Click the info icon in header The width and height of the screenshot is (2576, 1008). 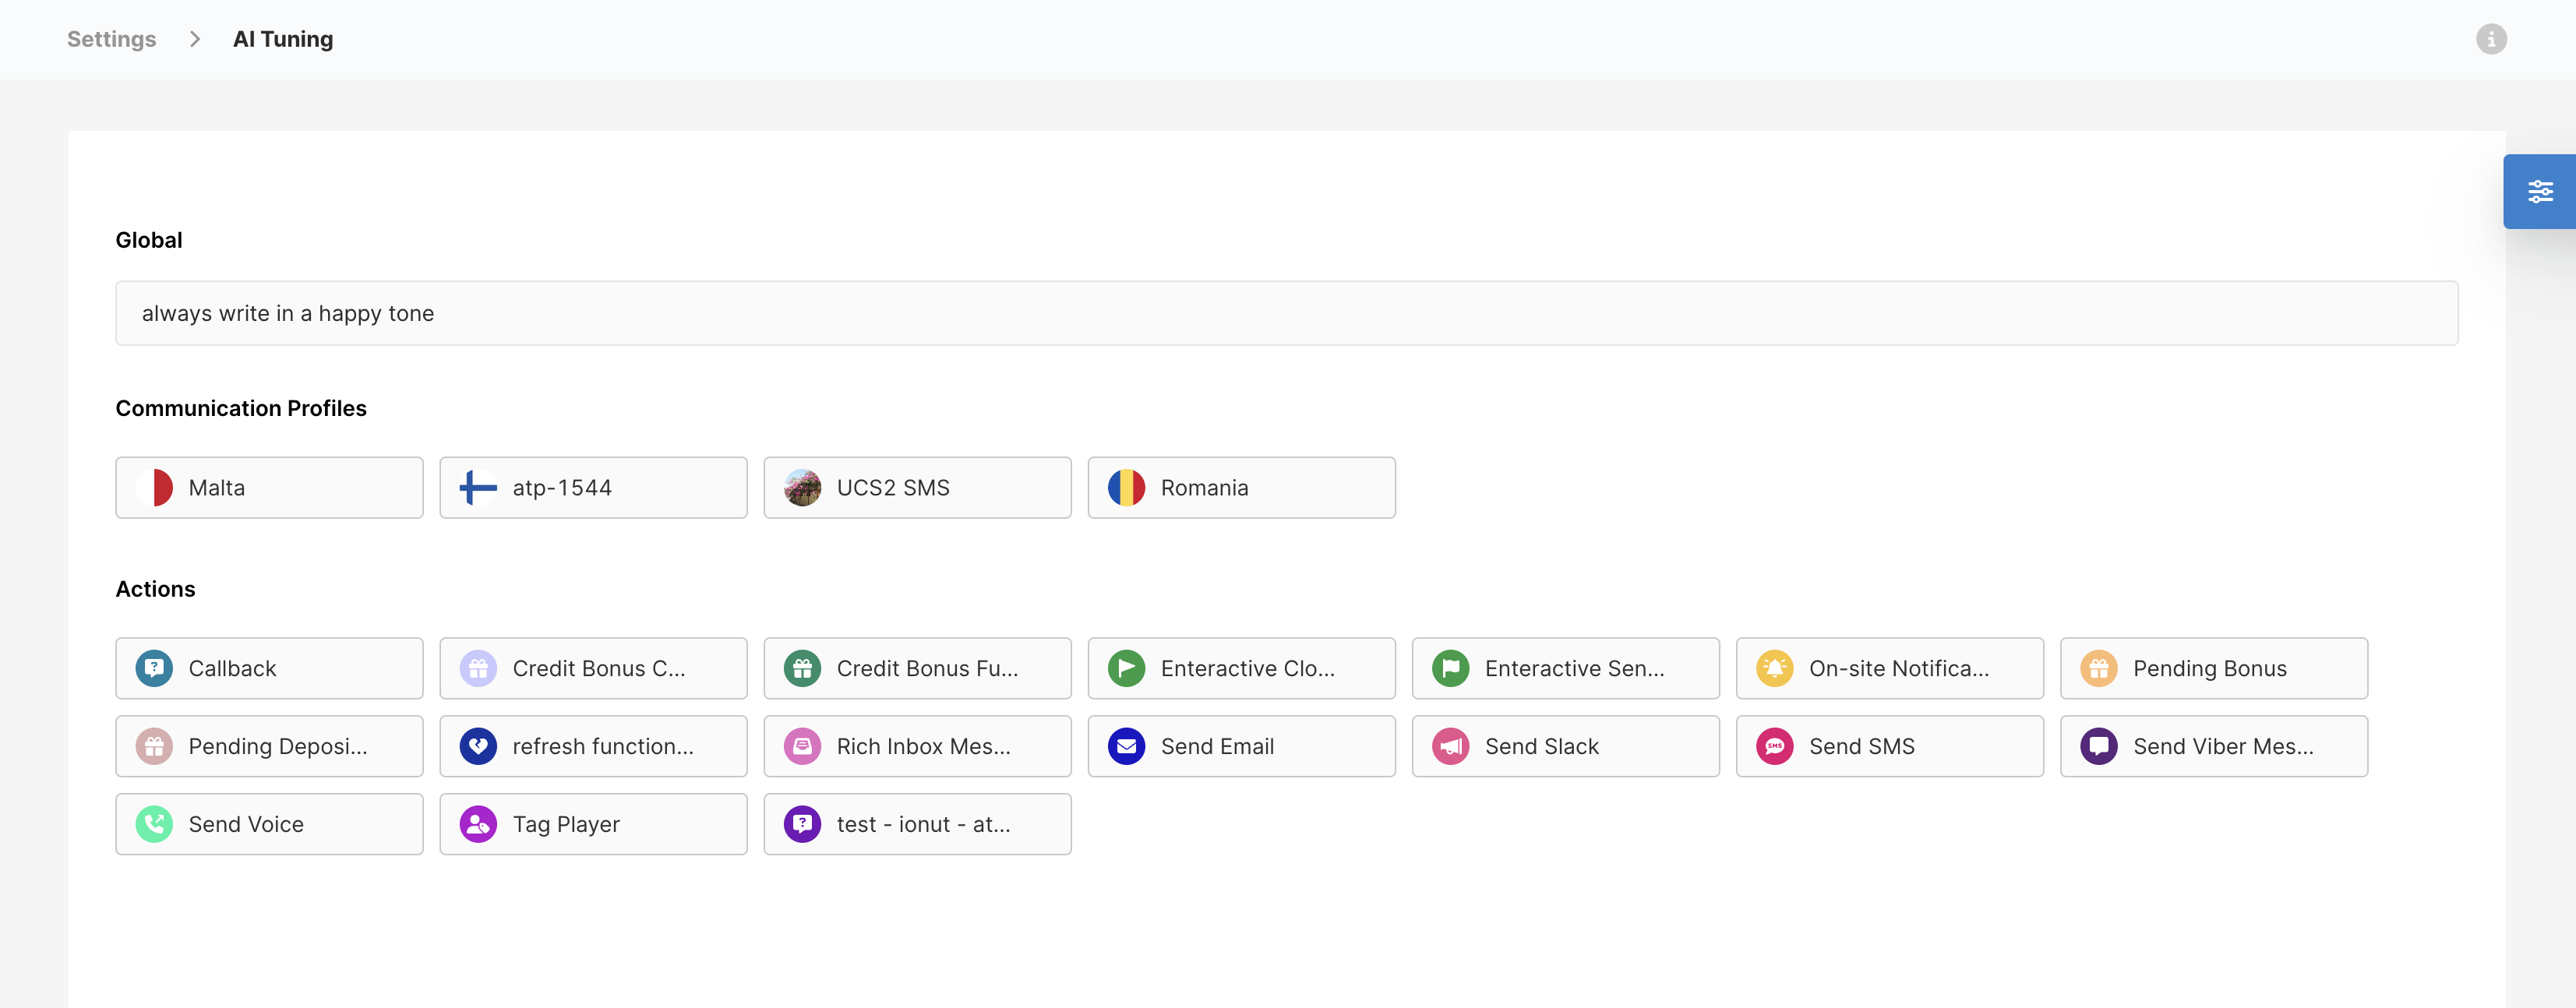pyautogui.click(x=2491, y=39)
